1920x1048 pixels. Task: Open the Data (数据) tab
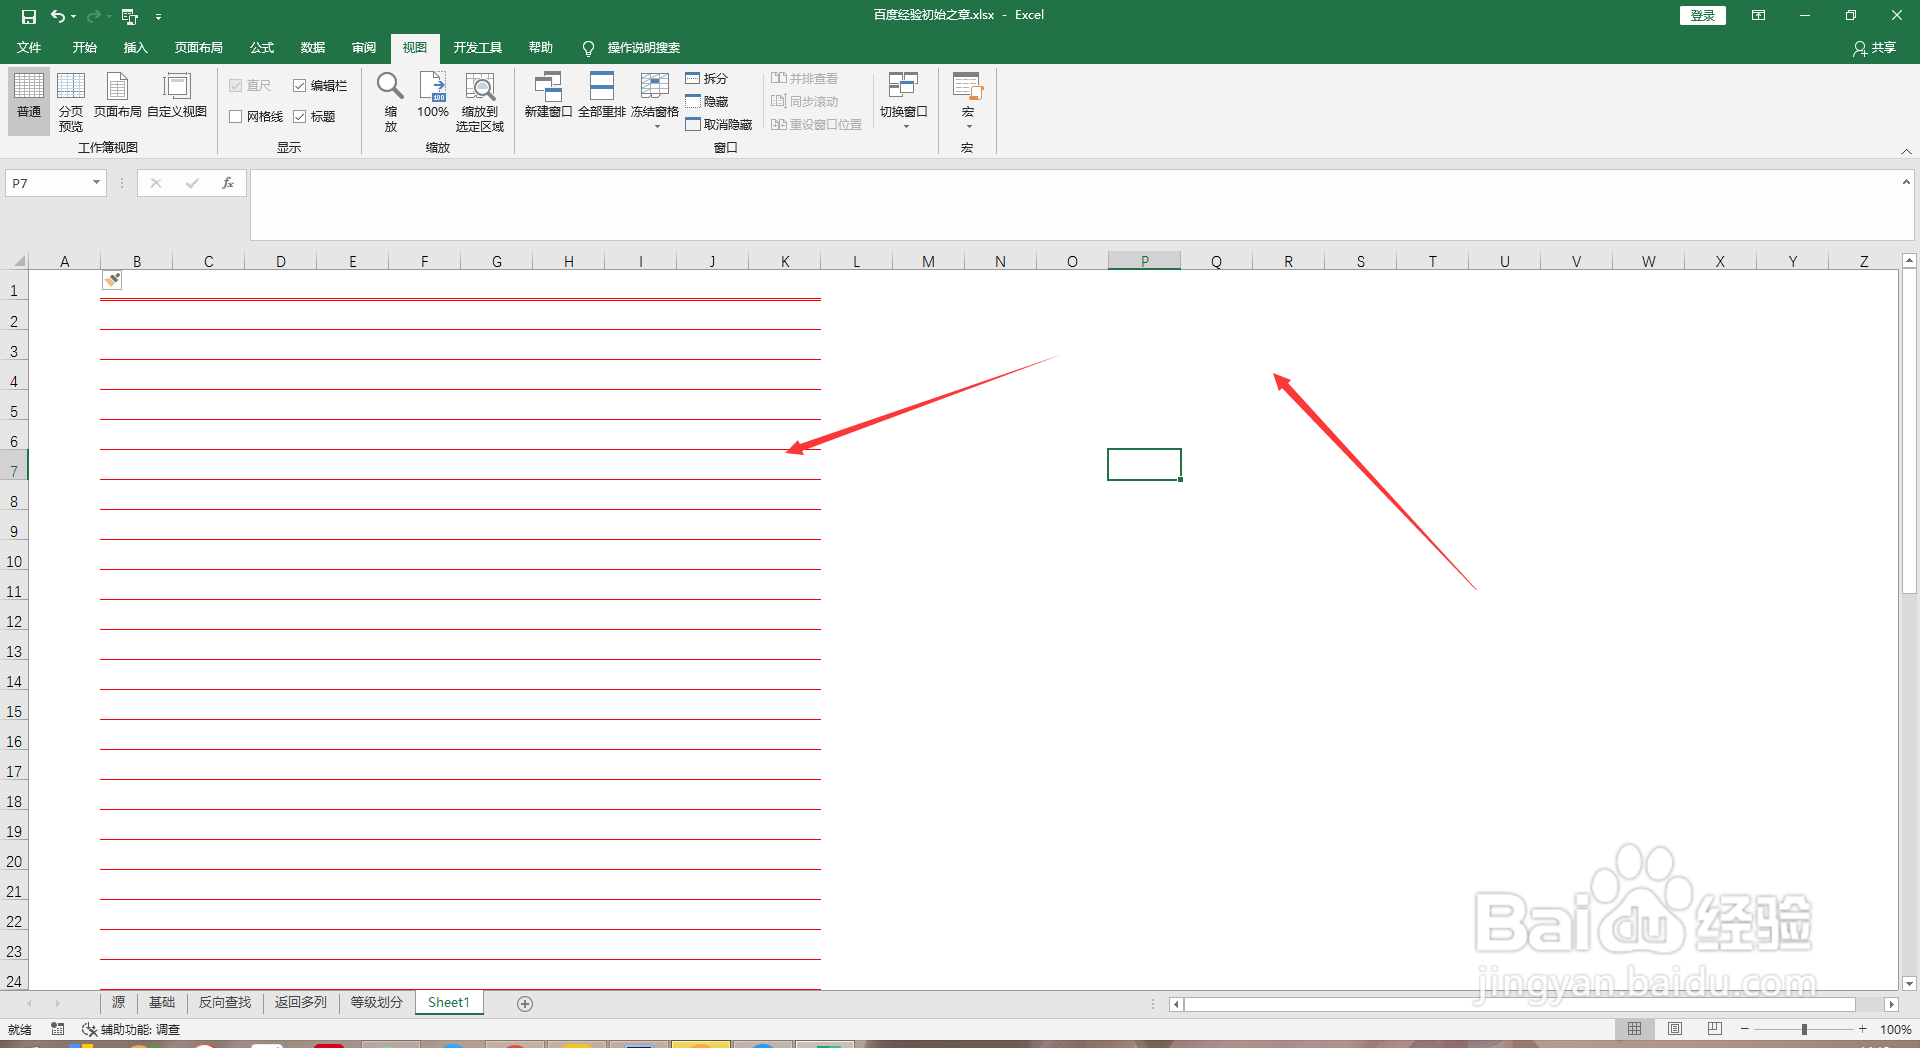(x=313, y=48)
